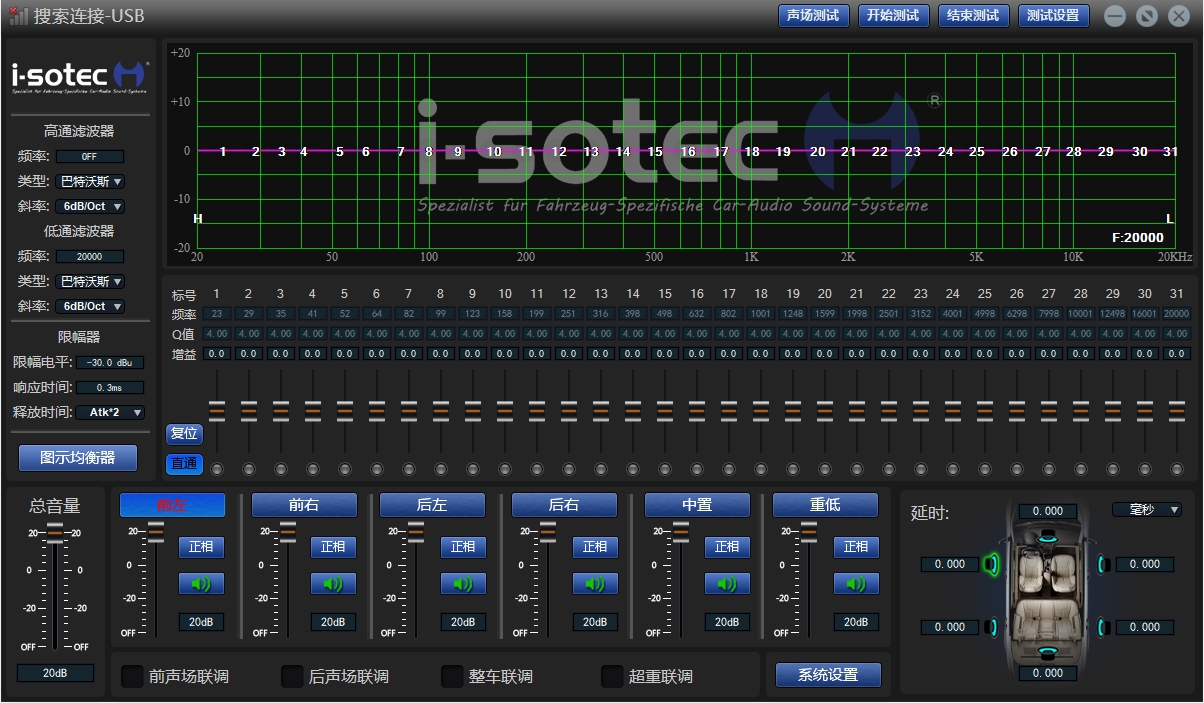Expand the 释放时间 Atk*2 dropdown
Image resolution: width=1204 pixels, height=703 pixels.
[110, 412]
